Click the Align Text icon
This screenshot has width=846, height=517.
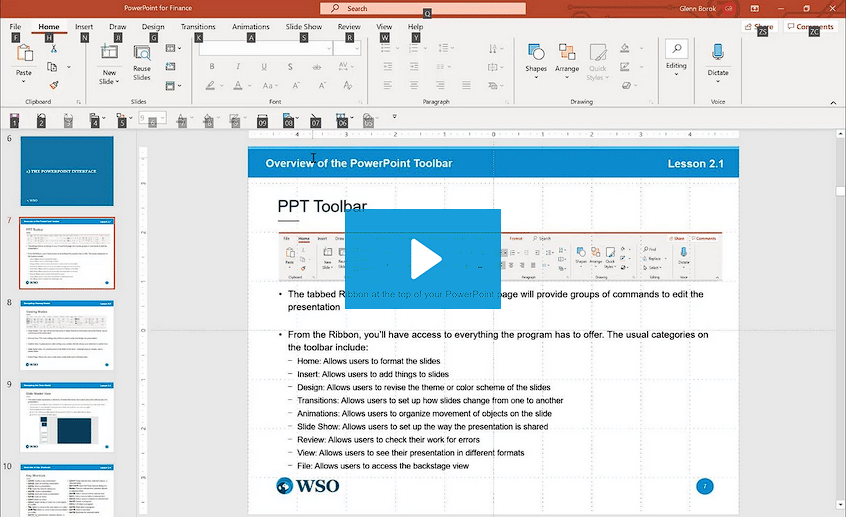click(x=493, y=67)
